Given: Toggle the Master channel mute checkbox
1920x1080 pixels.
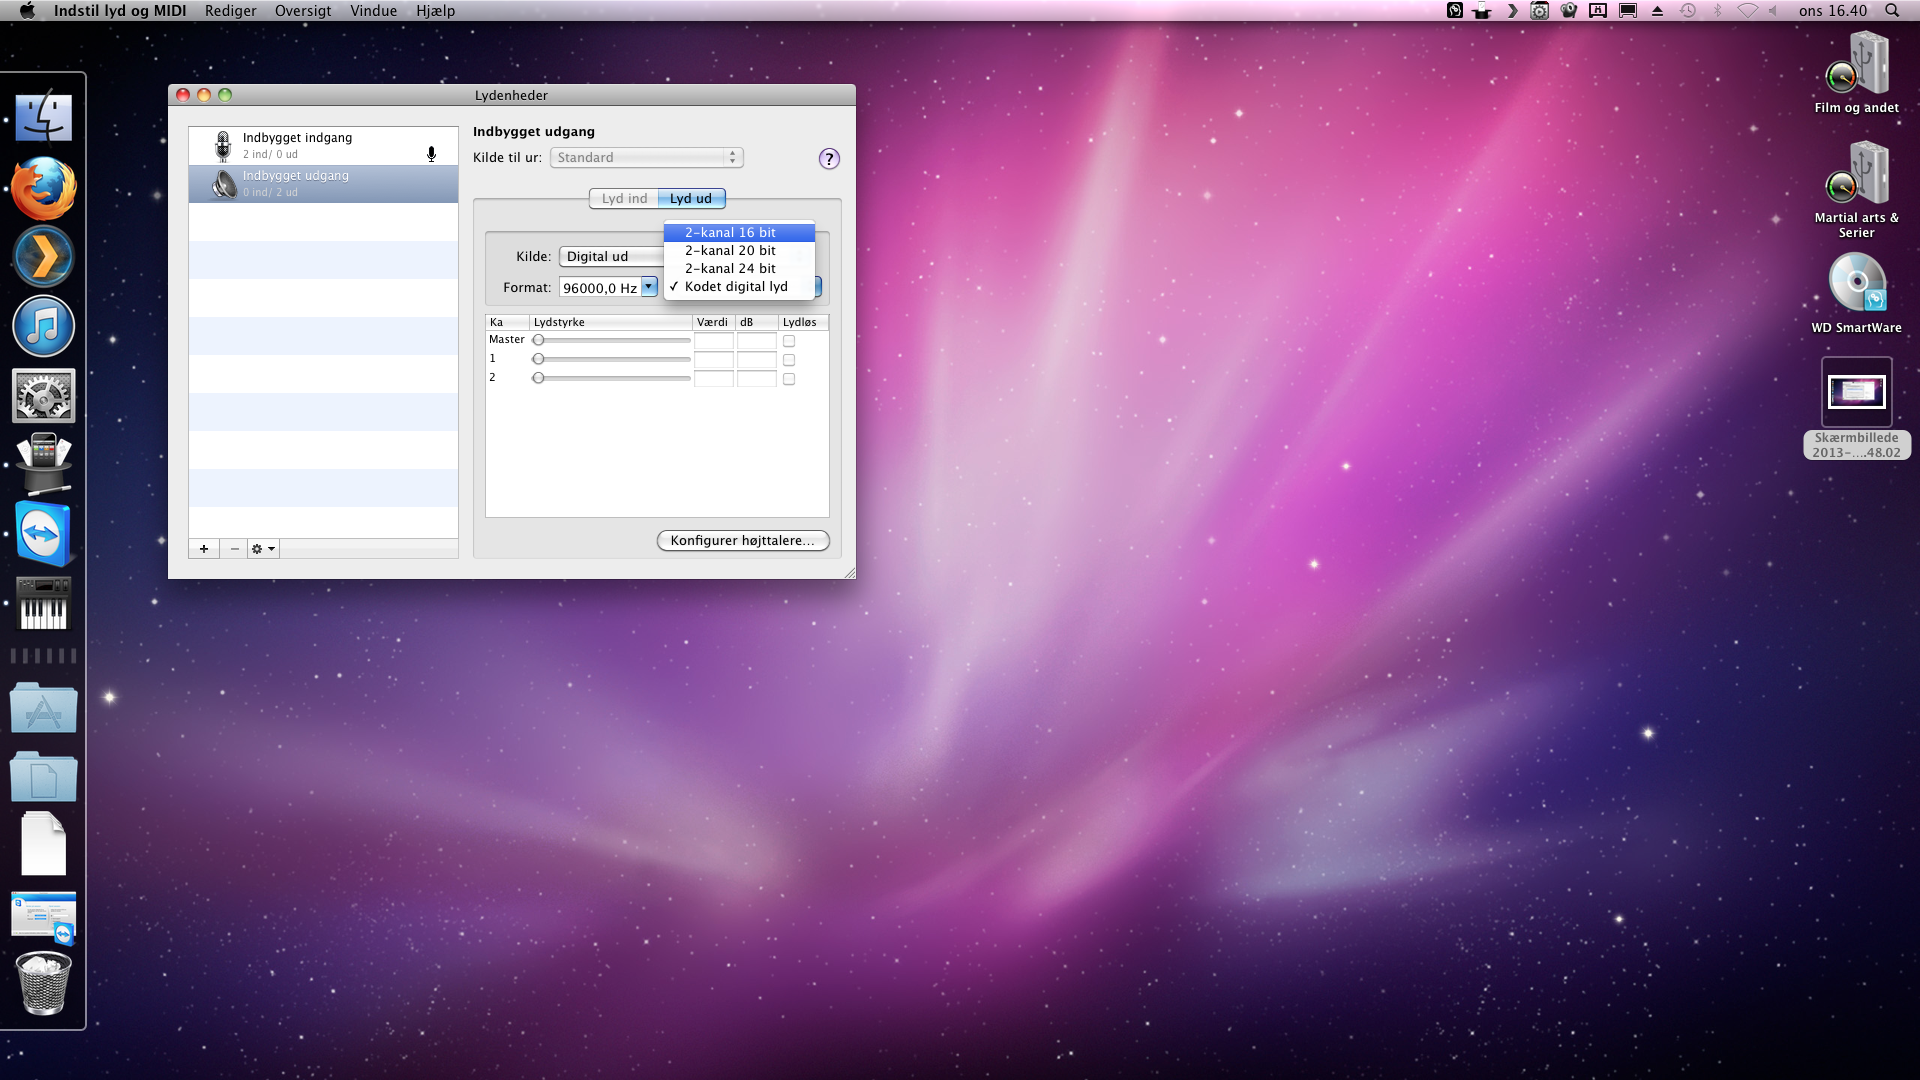Looking at the screenshot, I should coord(789,341).
